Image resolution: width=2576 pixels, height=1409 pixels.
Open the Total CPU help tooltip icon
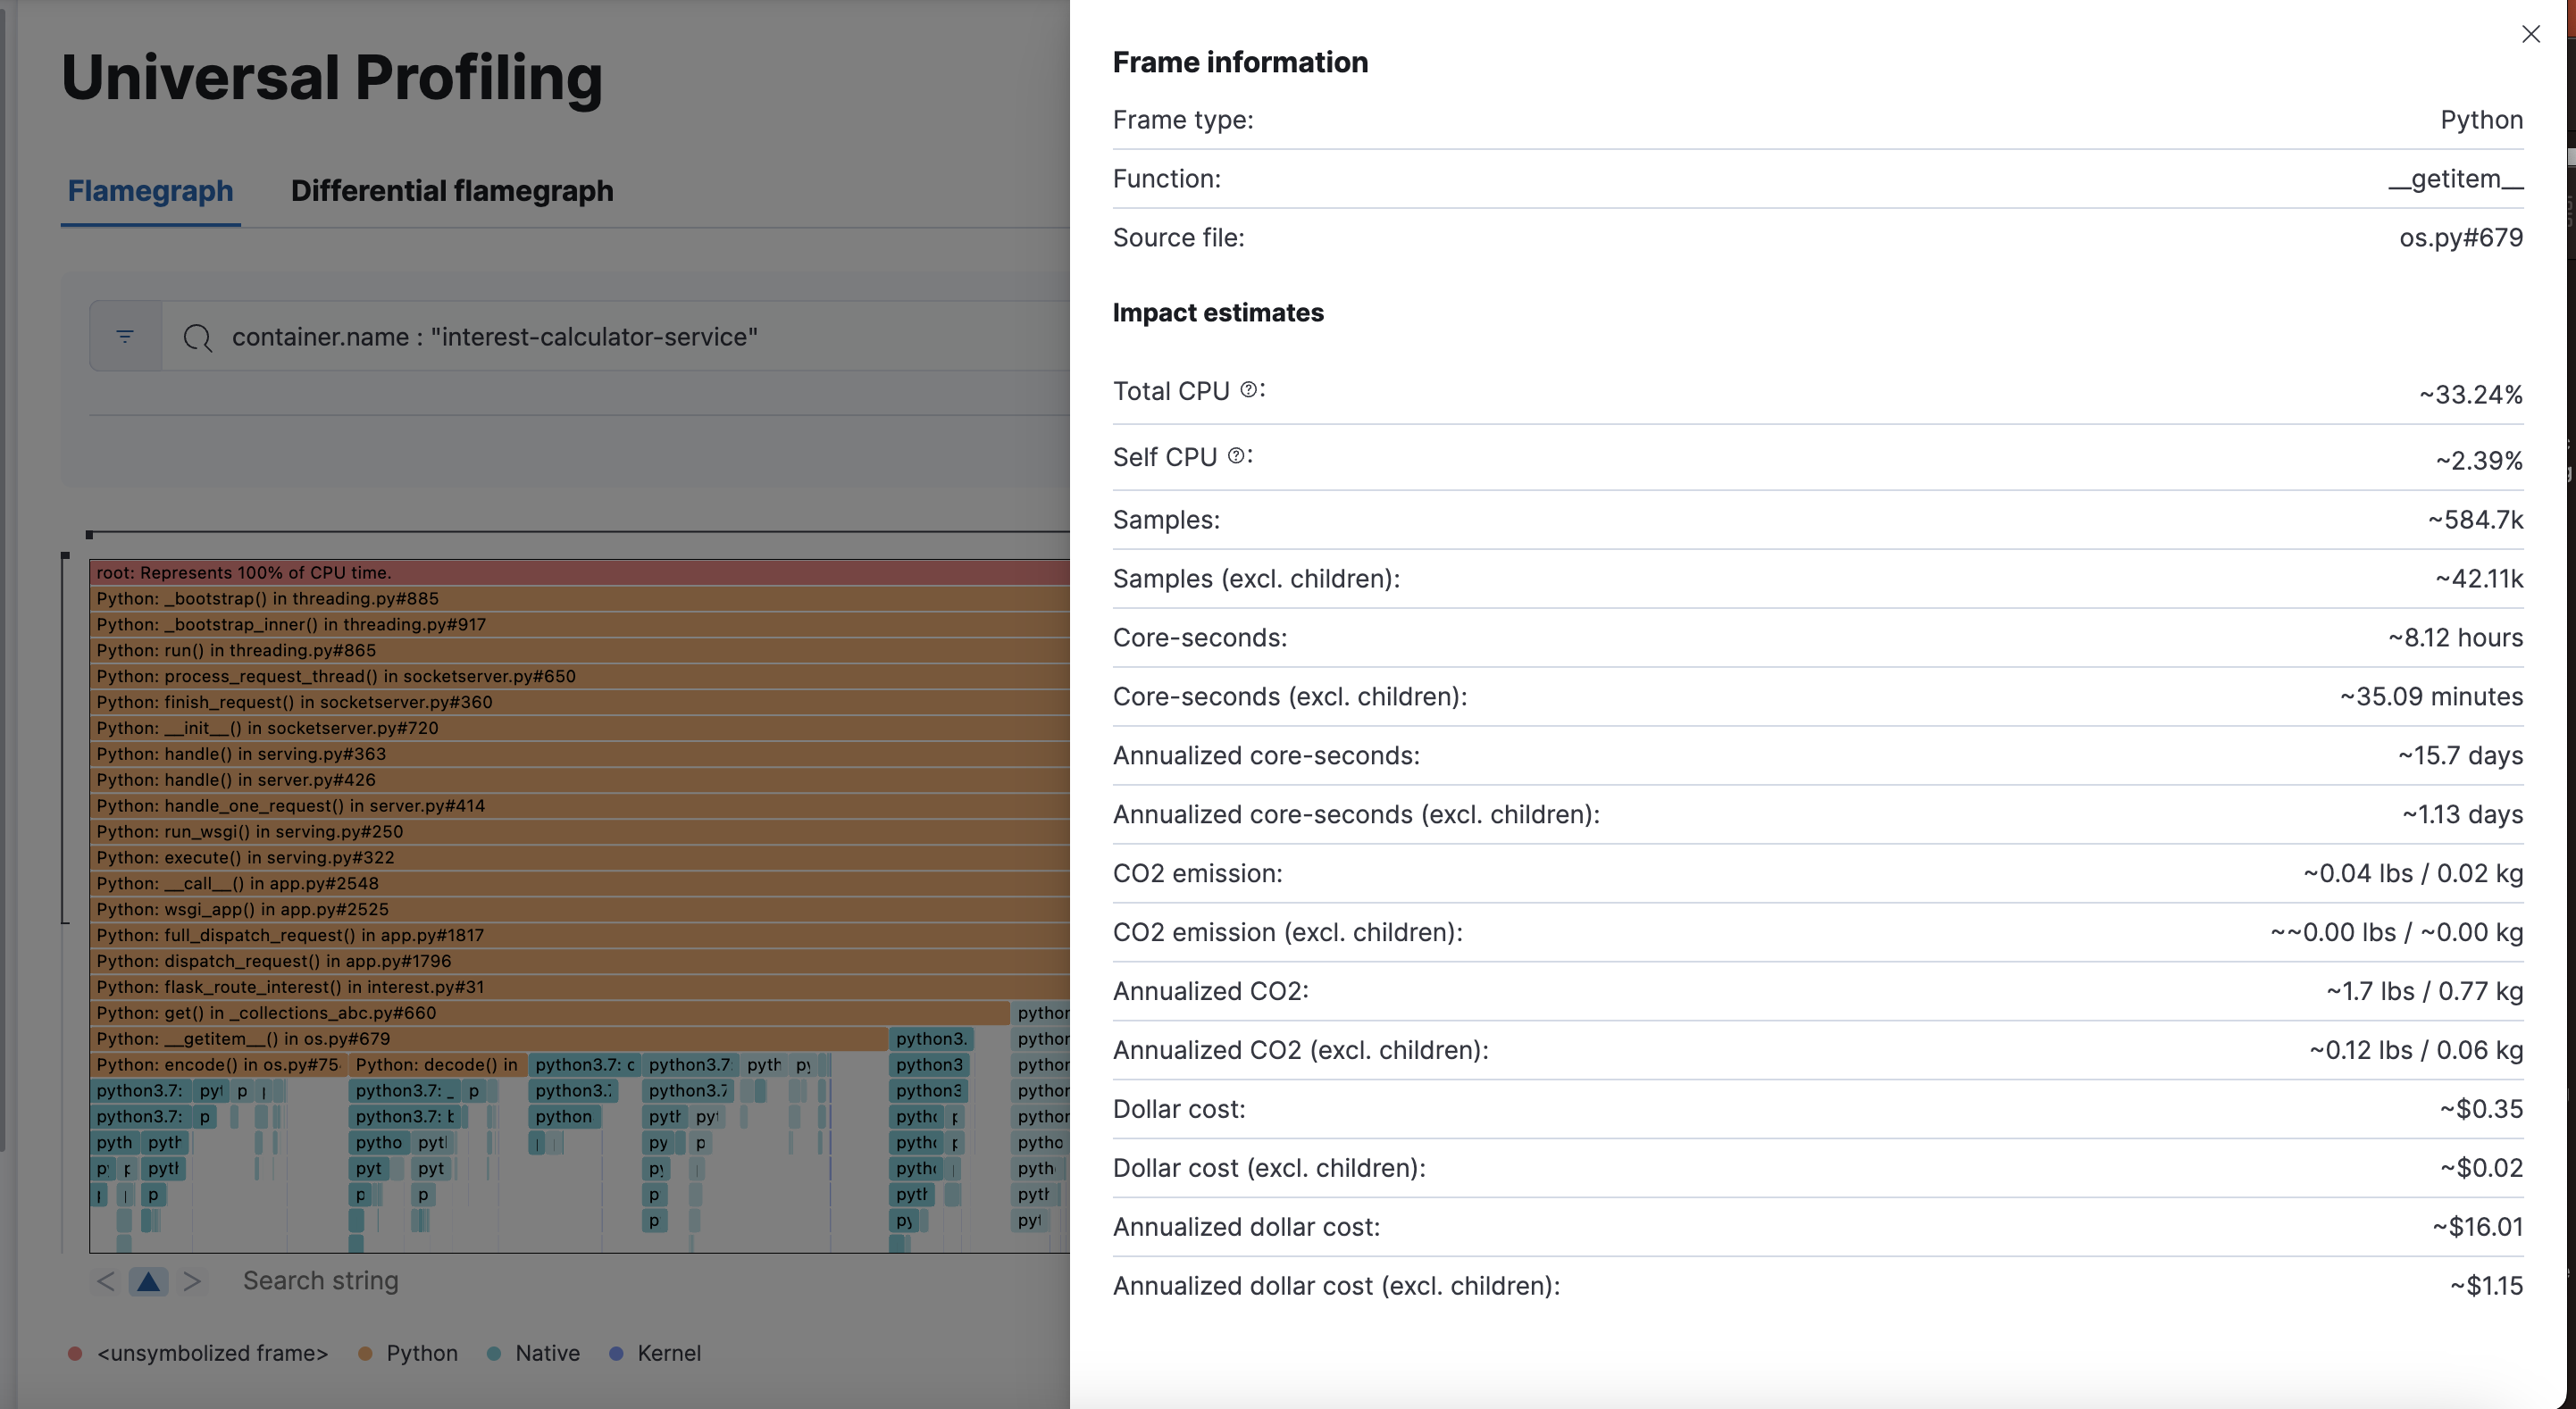tap(1247, 389)
